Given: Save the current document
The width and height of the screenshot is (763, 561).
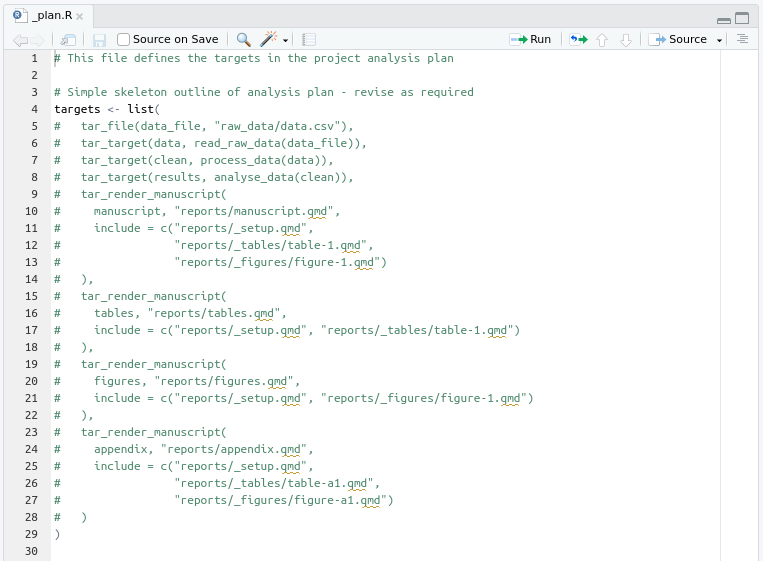Looking at the screenshot, I should [99, 40].
